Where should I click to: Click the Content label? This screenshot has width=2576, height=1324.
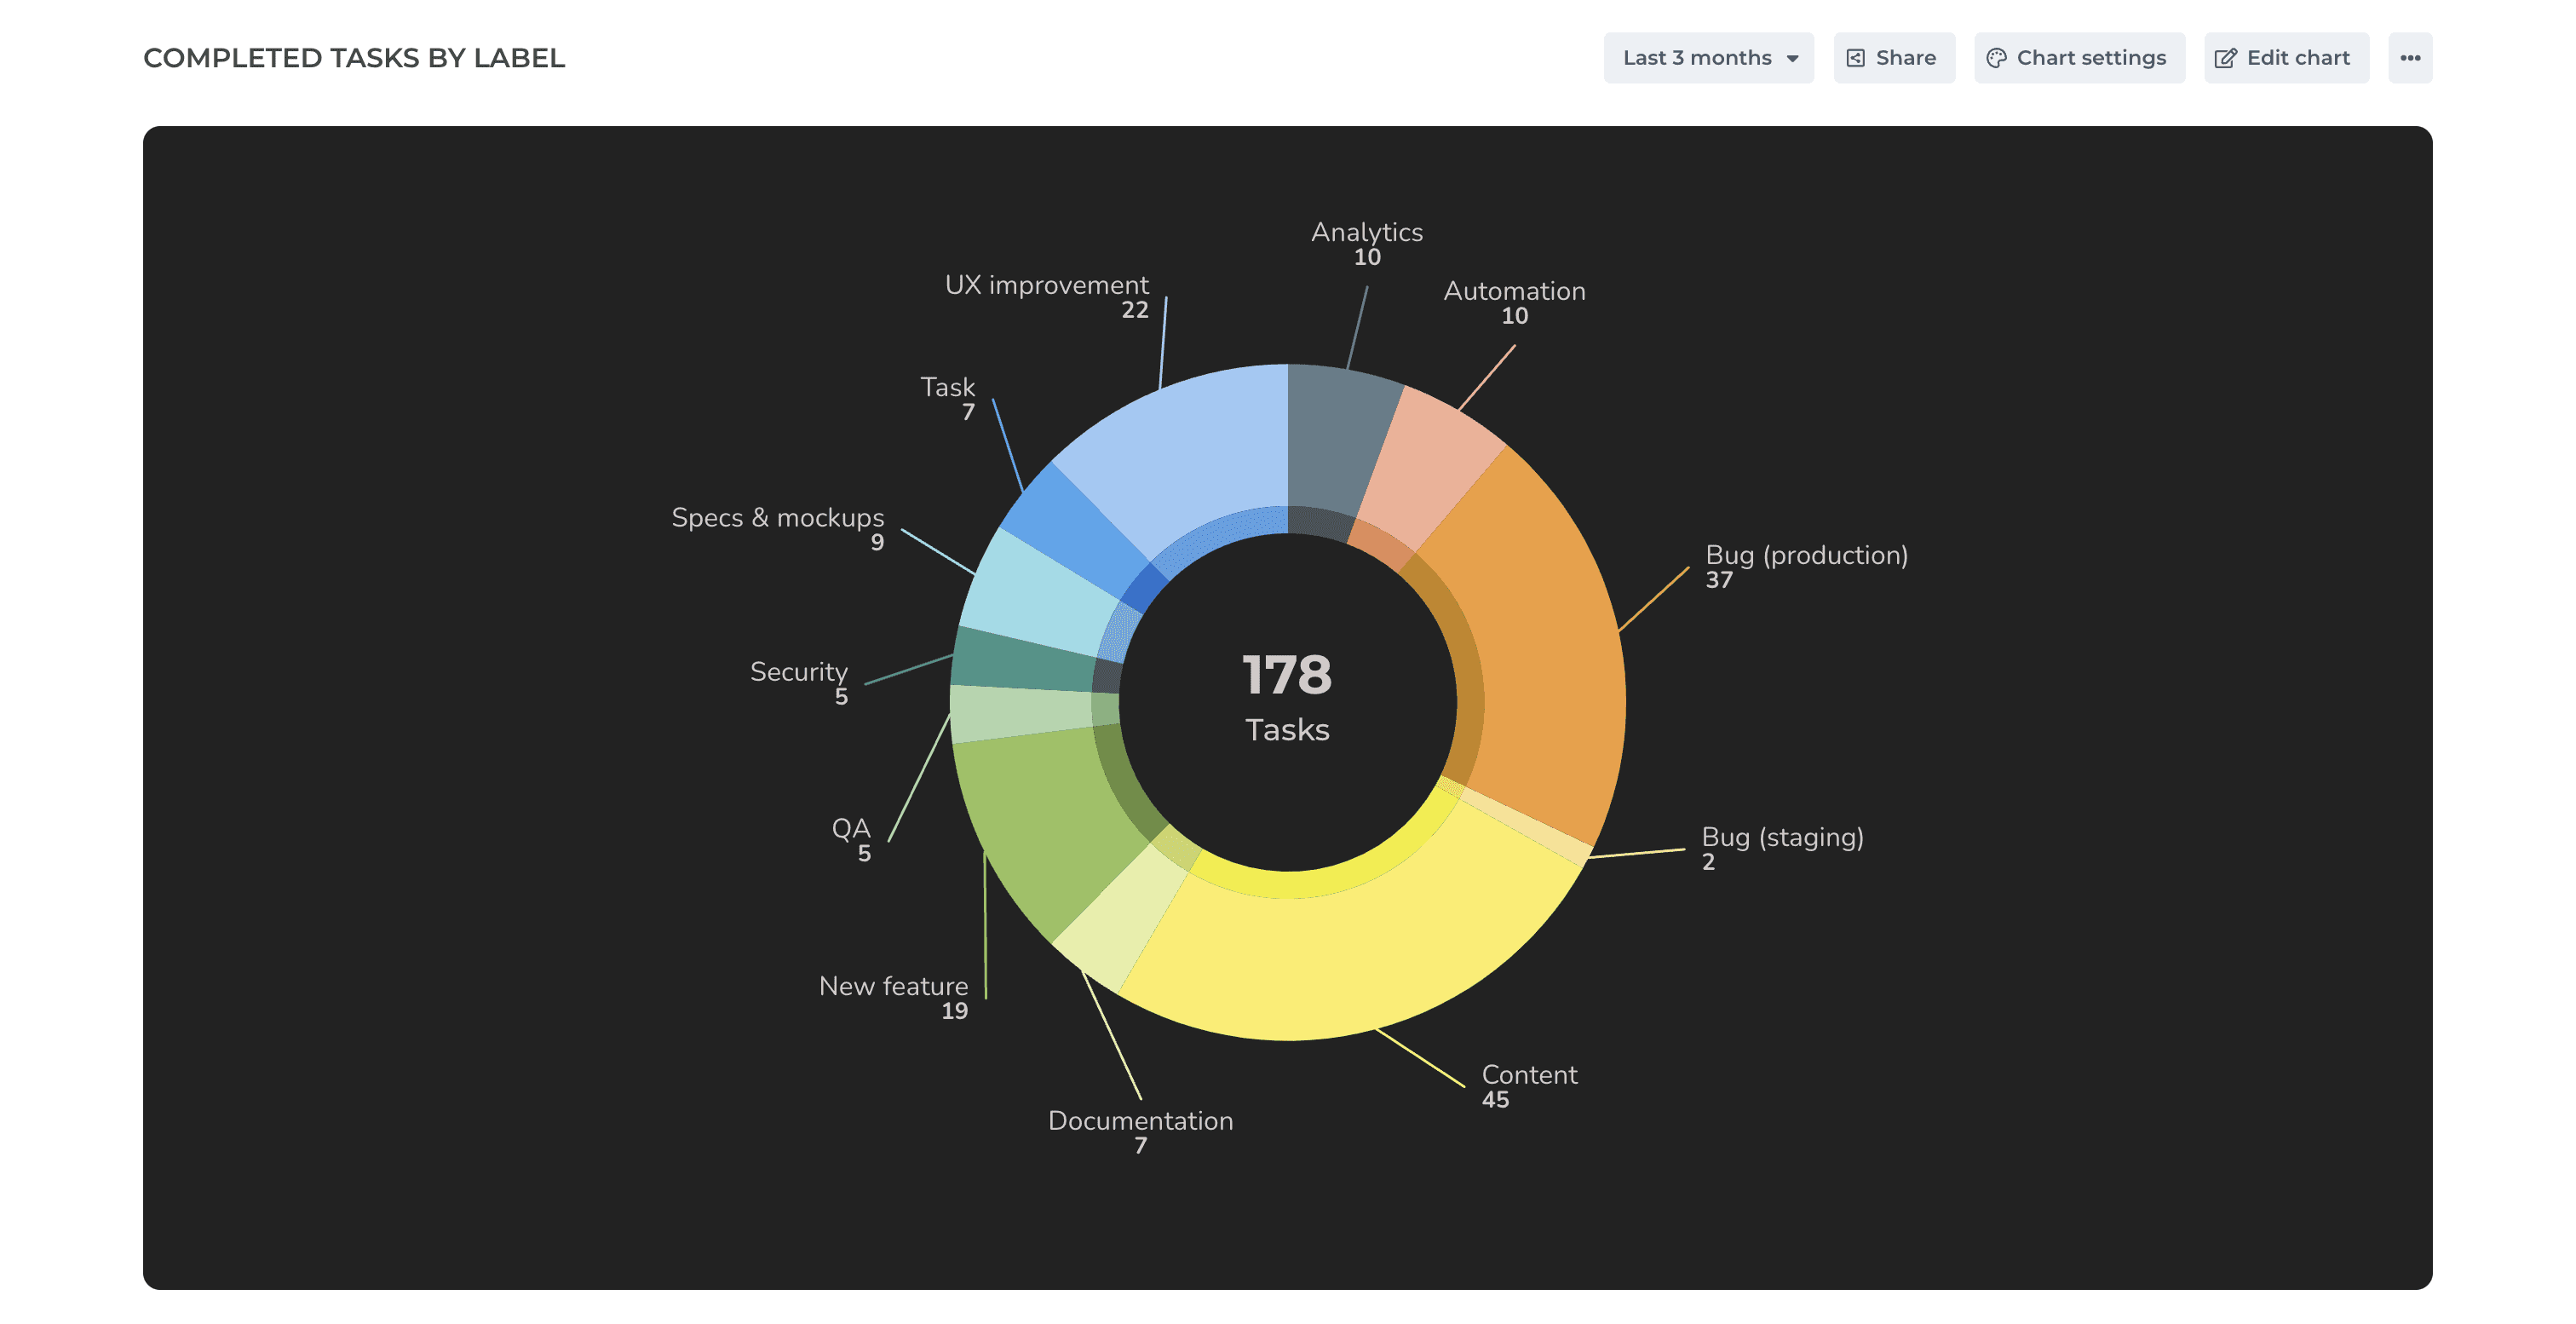click(x=1529, y=1075)
